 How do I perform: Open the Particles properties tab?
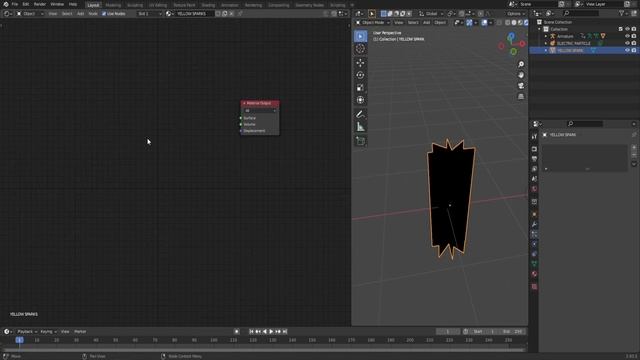(534, 234)
